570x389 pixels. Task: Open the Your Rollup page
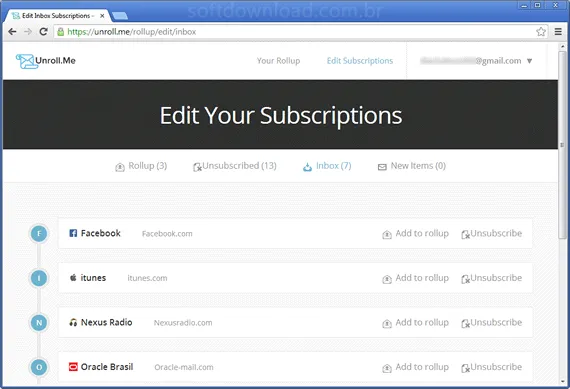click(x=278, y=61)
